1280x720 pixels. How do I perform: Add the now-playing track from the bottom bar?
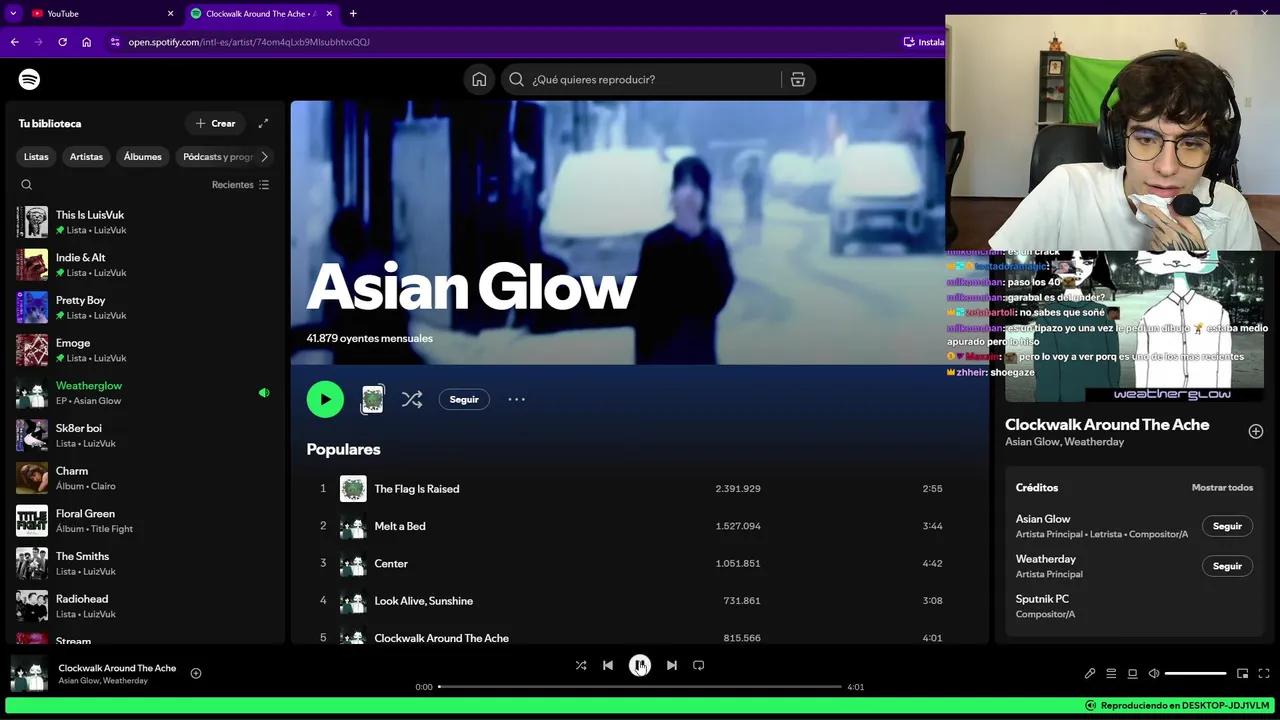[x=196, y=673]
